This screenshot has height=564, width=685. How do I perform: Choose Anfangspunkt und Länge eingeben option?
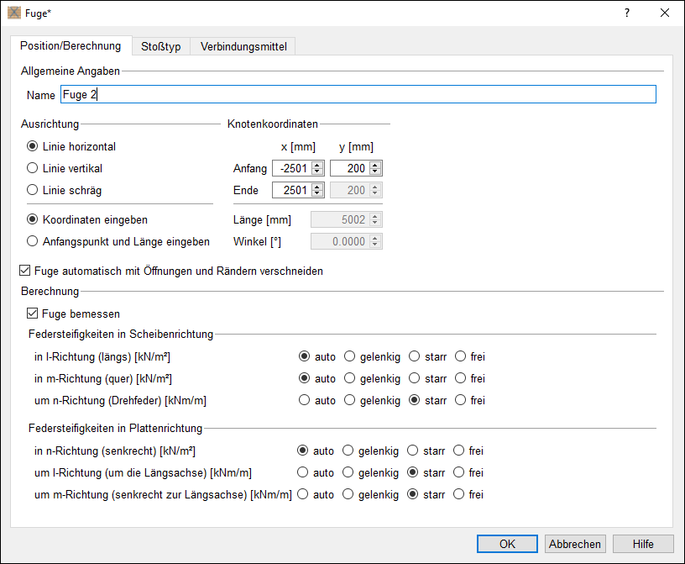33,241
